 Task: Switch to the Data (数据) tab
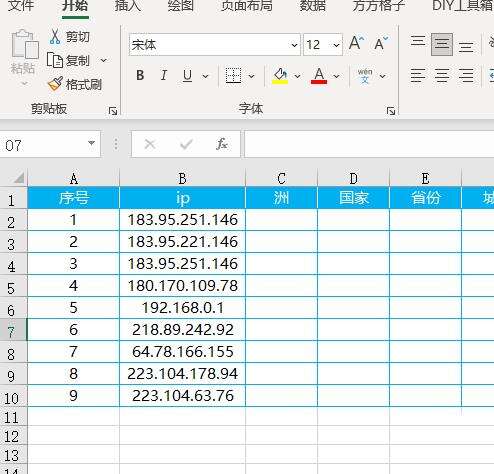click(312, 6)
